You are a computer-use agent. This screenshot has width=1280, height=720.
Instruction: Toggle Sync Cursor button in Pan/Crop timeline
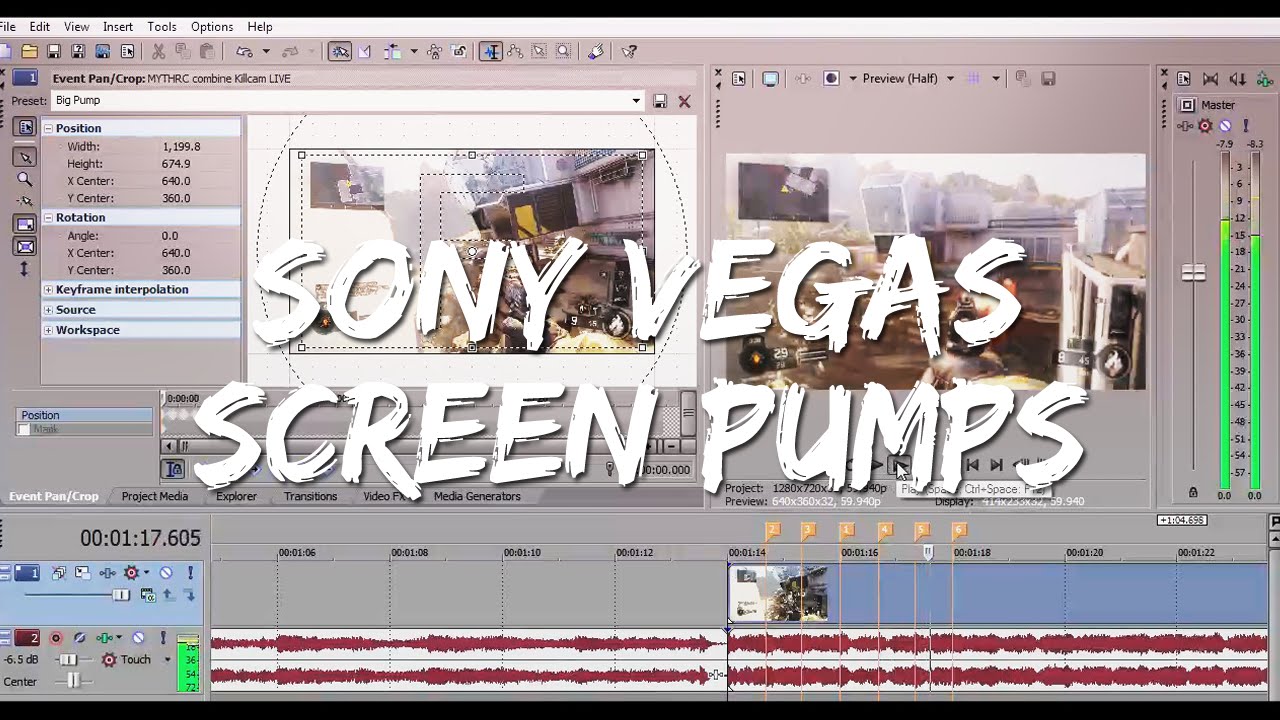174,469
